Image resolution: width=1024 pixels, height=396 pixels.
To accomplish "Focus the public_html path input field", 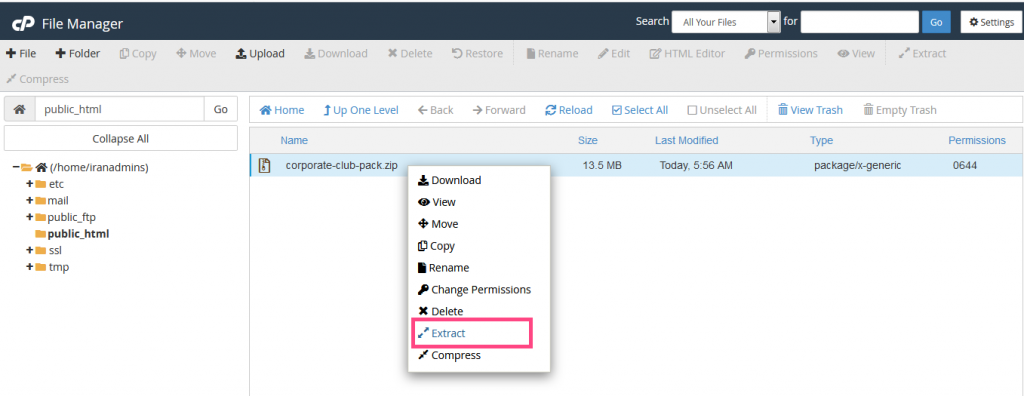I will coord(120,110).
